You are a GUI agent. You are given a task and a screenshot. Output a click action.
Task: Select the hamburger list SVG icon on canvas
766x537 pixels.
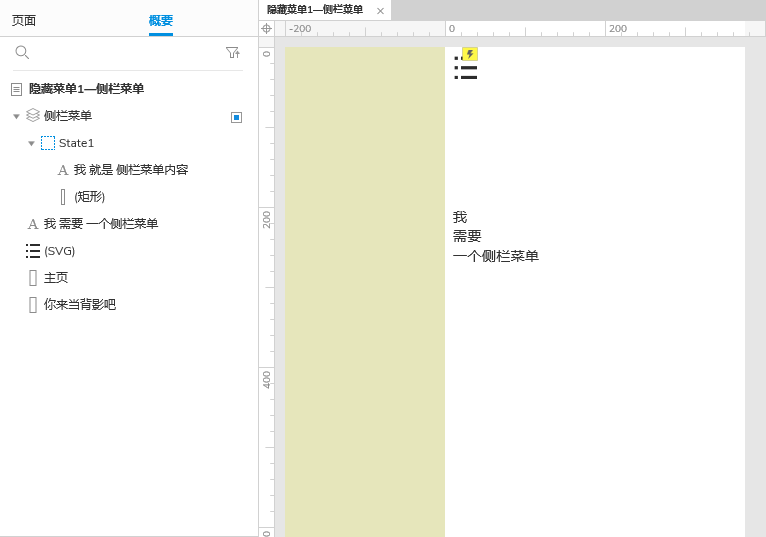click(x=466, y=68)
